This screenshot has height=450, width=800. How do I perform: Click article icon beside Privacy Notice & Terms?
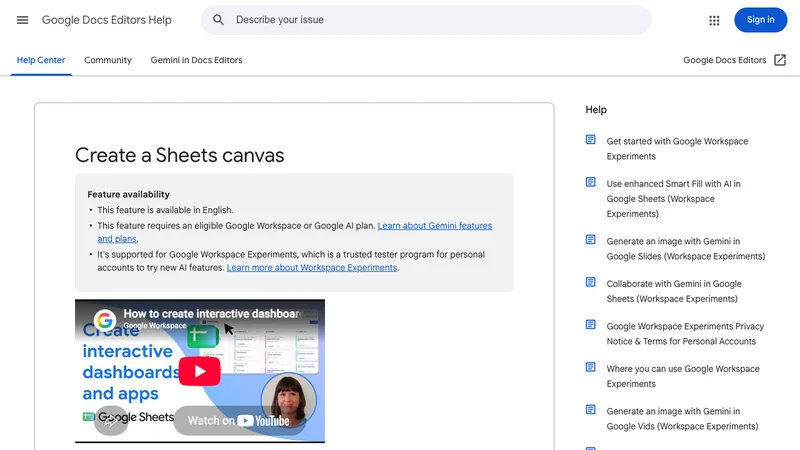tap(590, 324)
